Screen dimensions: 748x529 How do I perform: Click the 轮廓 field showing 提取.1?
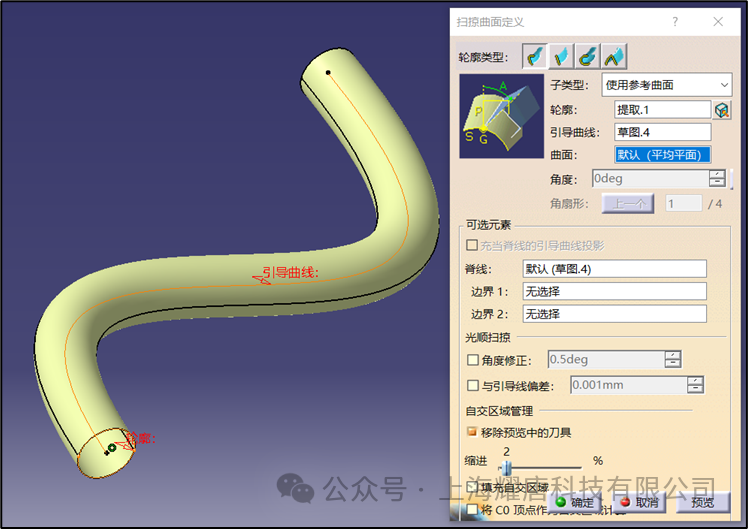point(663,110)
